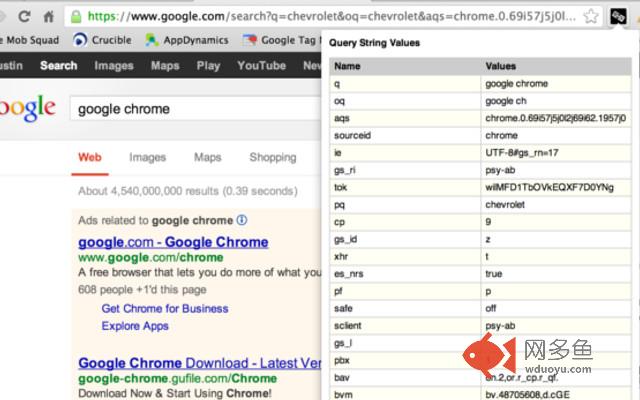The image size is (640, 400).
Task: Select the sclient parameter name cell
Action: pyautogui.click(x=405, y=326)
